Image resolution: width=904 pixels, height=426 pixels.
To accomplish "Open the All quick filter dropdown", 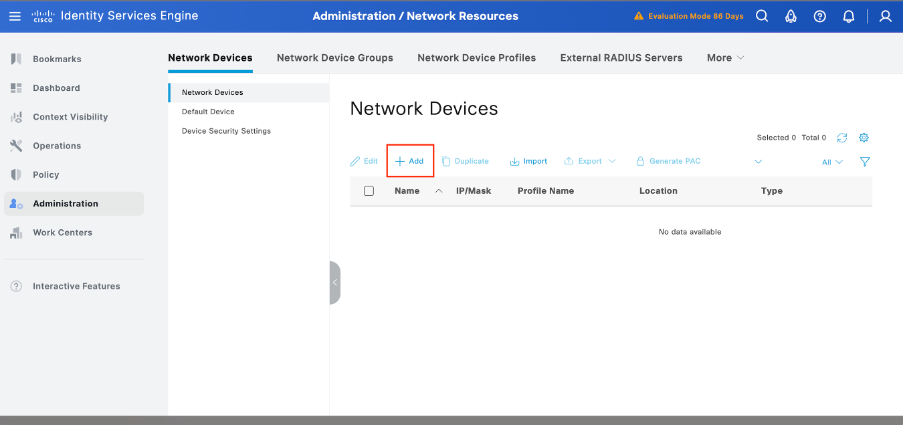I will point(832,162).
